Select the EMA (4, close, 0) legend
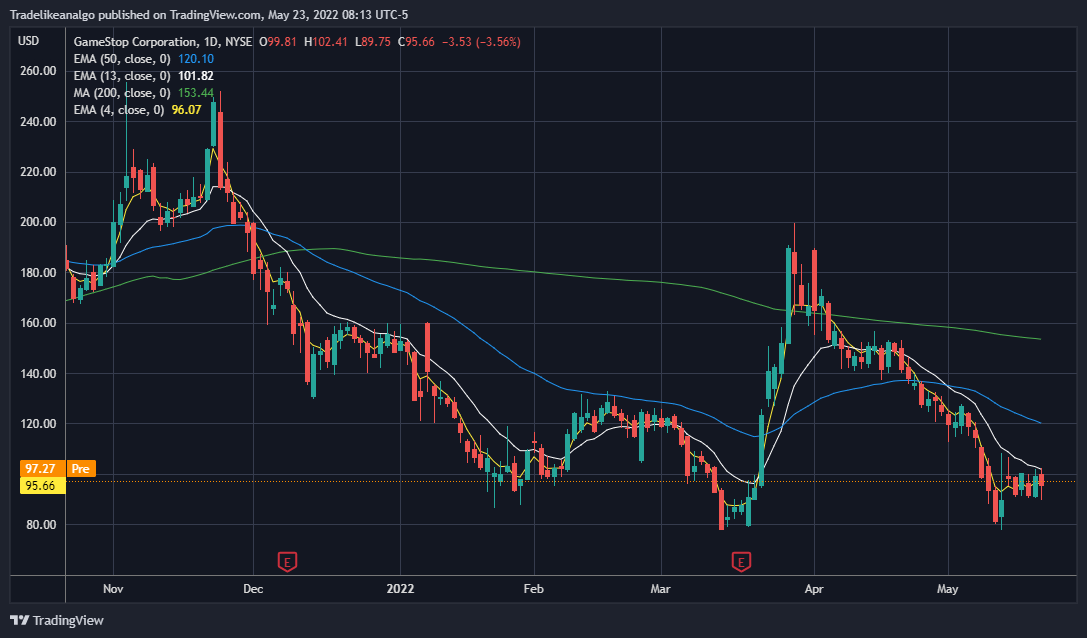 (119, 110)
